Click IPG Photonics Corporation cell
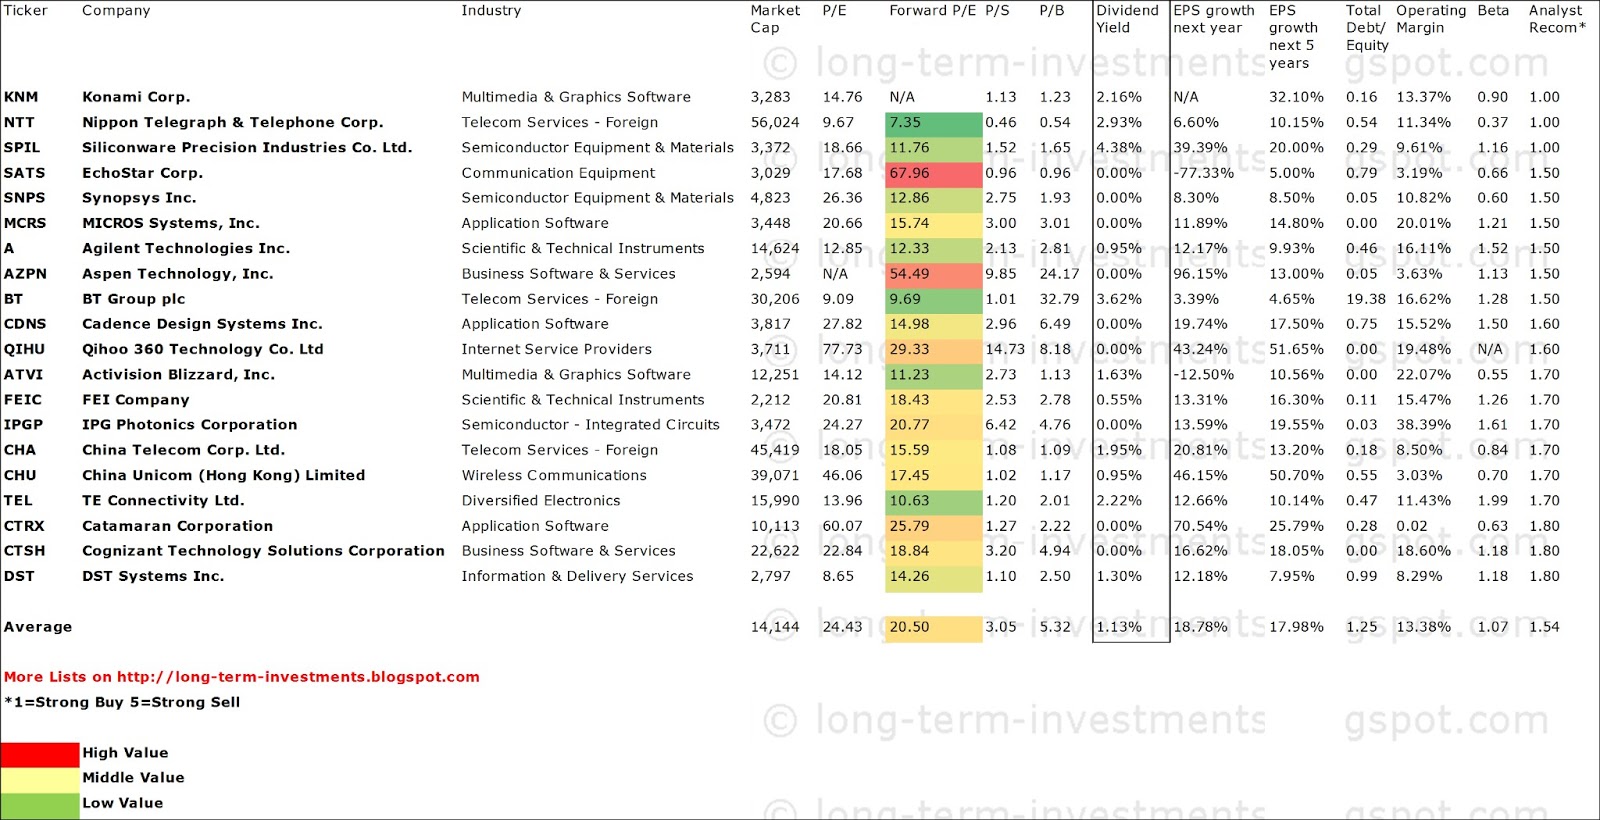 coord(190,425)
